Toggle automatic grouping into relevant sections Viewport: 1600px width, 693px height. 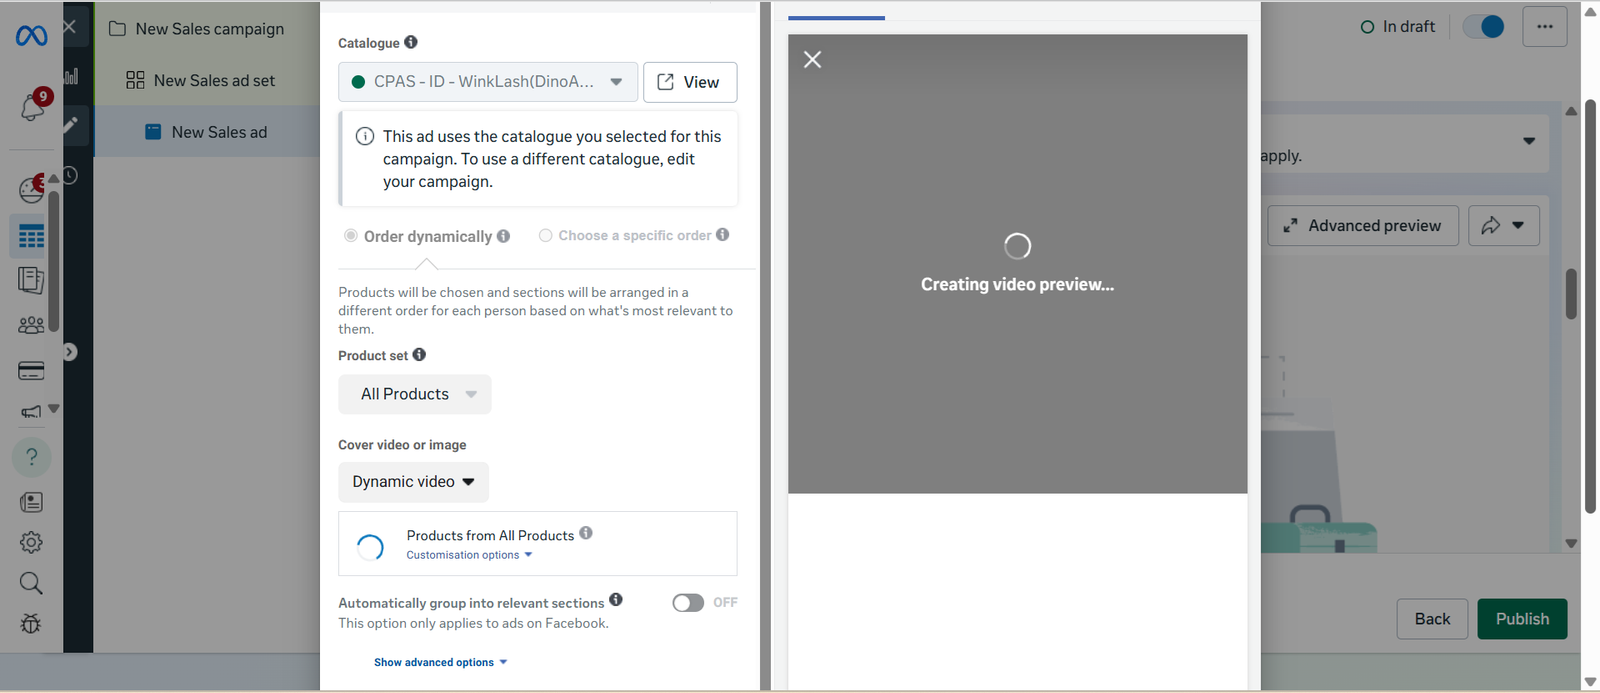pos(688,603)
